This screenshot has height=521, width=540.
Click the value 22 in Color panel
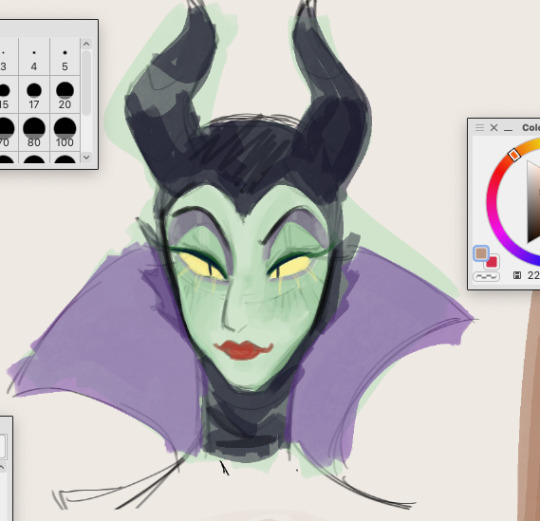coord(533,275)
